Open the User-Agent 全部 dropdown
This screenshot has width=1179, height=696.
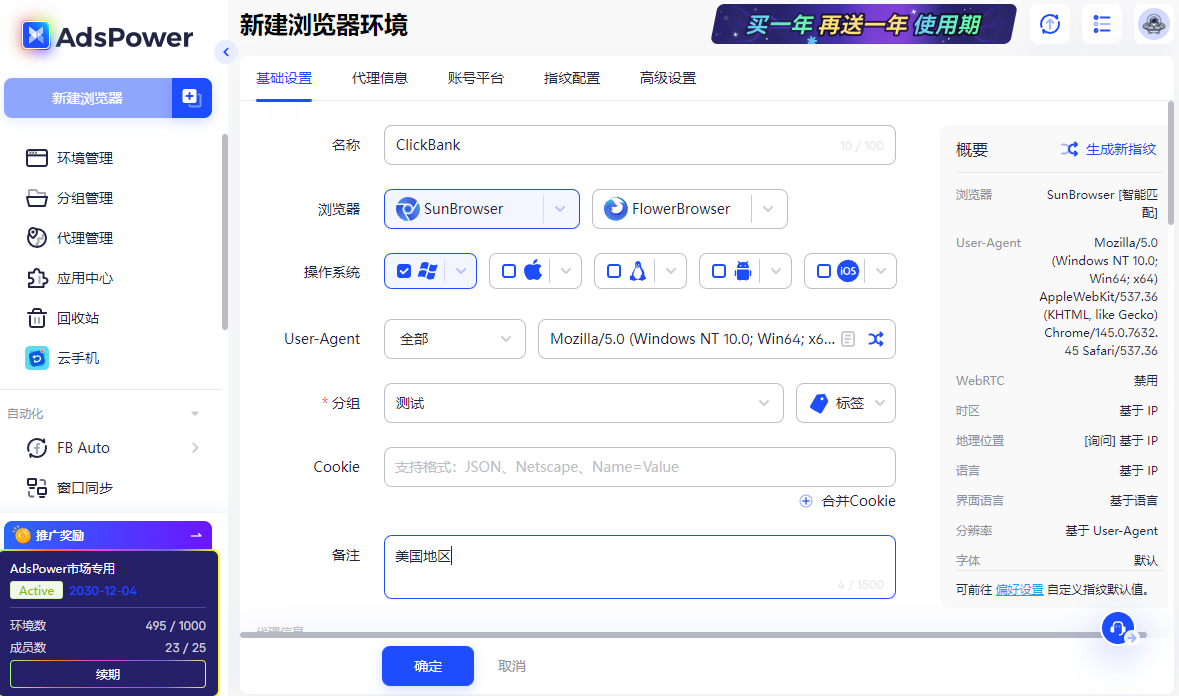tap(455, 339)
